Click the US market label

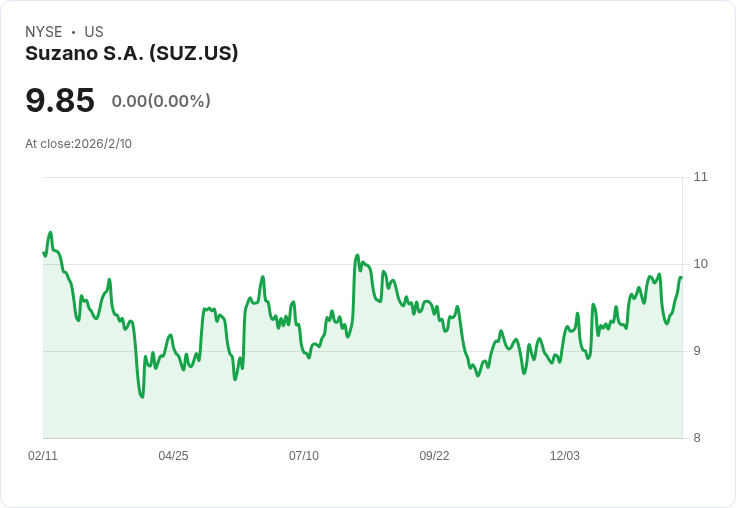94,31
